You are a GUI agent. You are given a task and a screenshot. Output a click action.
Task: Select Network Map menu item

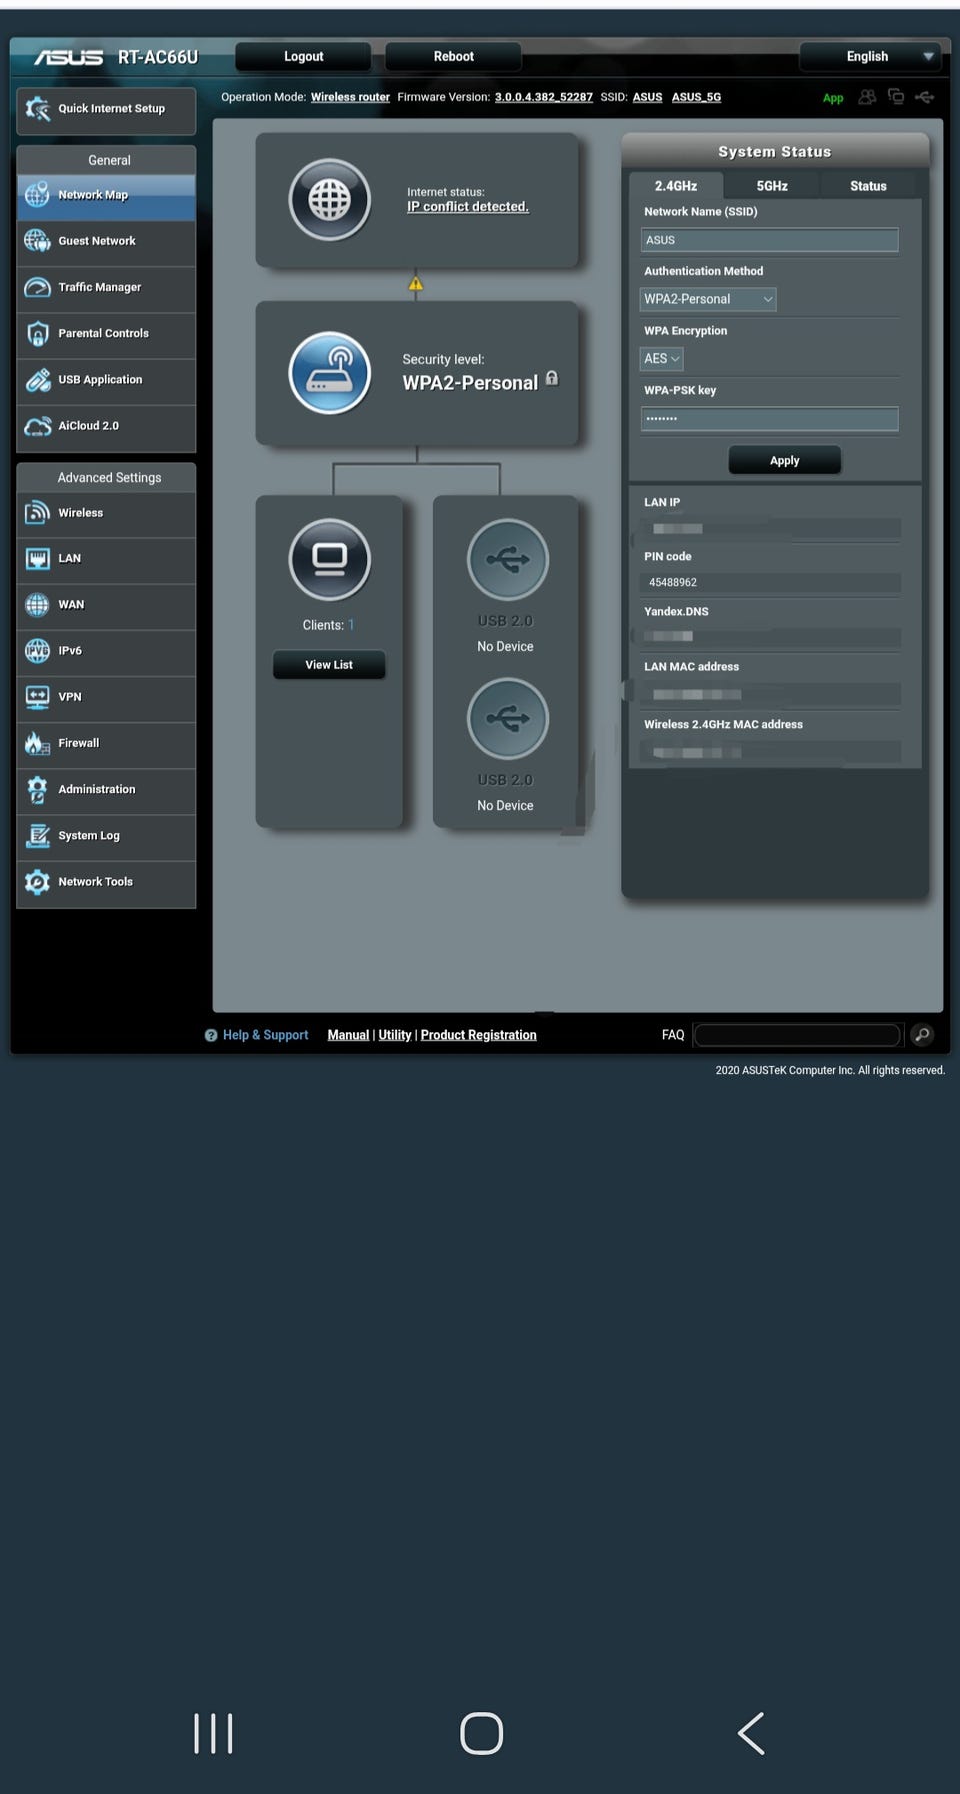click(106, 195)
